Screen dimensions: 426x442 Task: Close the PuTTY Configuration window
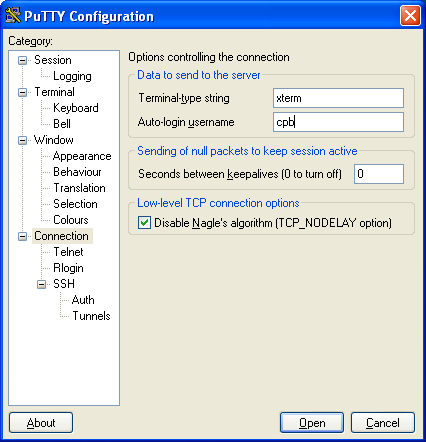410,15
